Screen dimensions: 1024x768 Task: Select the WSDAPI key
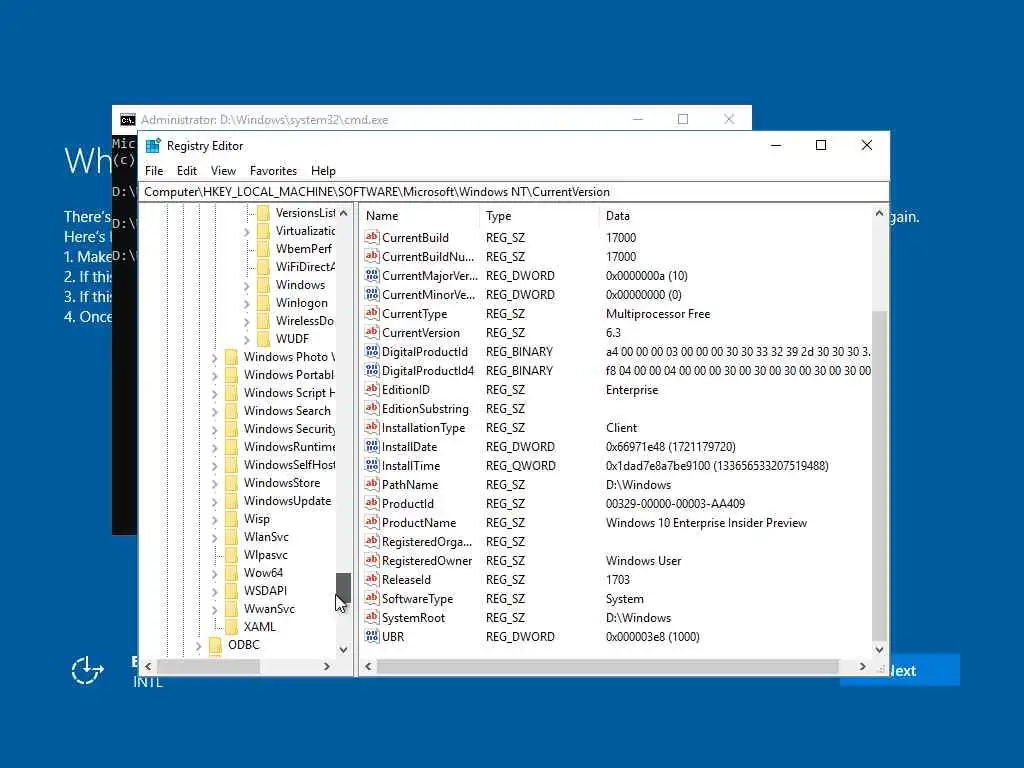265,590
